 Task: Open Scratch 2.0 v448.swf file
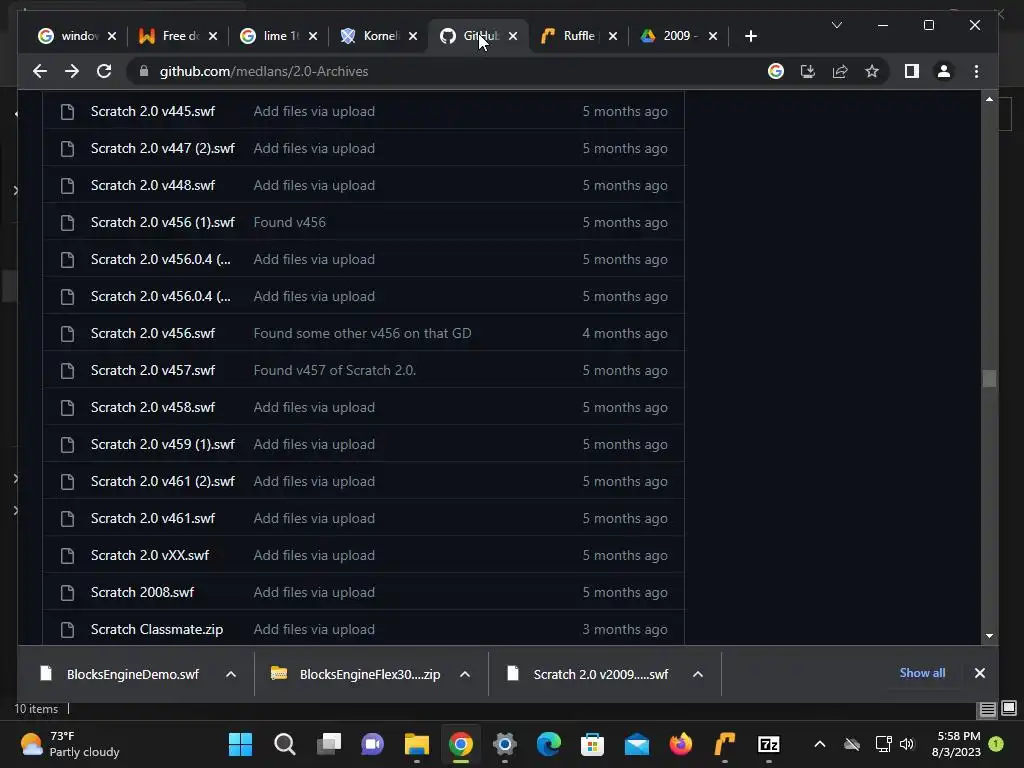153,185
